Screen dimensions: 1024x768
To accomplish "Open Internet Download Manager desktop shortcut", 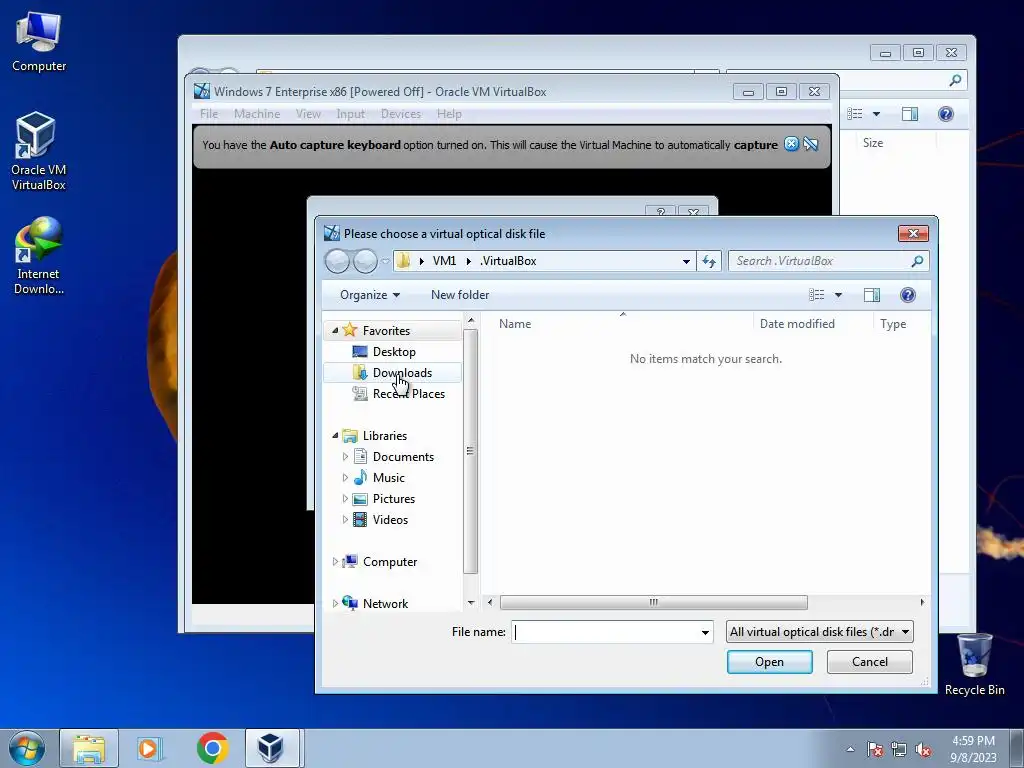I will click(x=38, y=255).
